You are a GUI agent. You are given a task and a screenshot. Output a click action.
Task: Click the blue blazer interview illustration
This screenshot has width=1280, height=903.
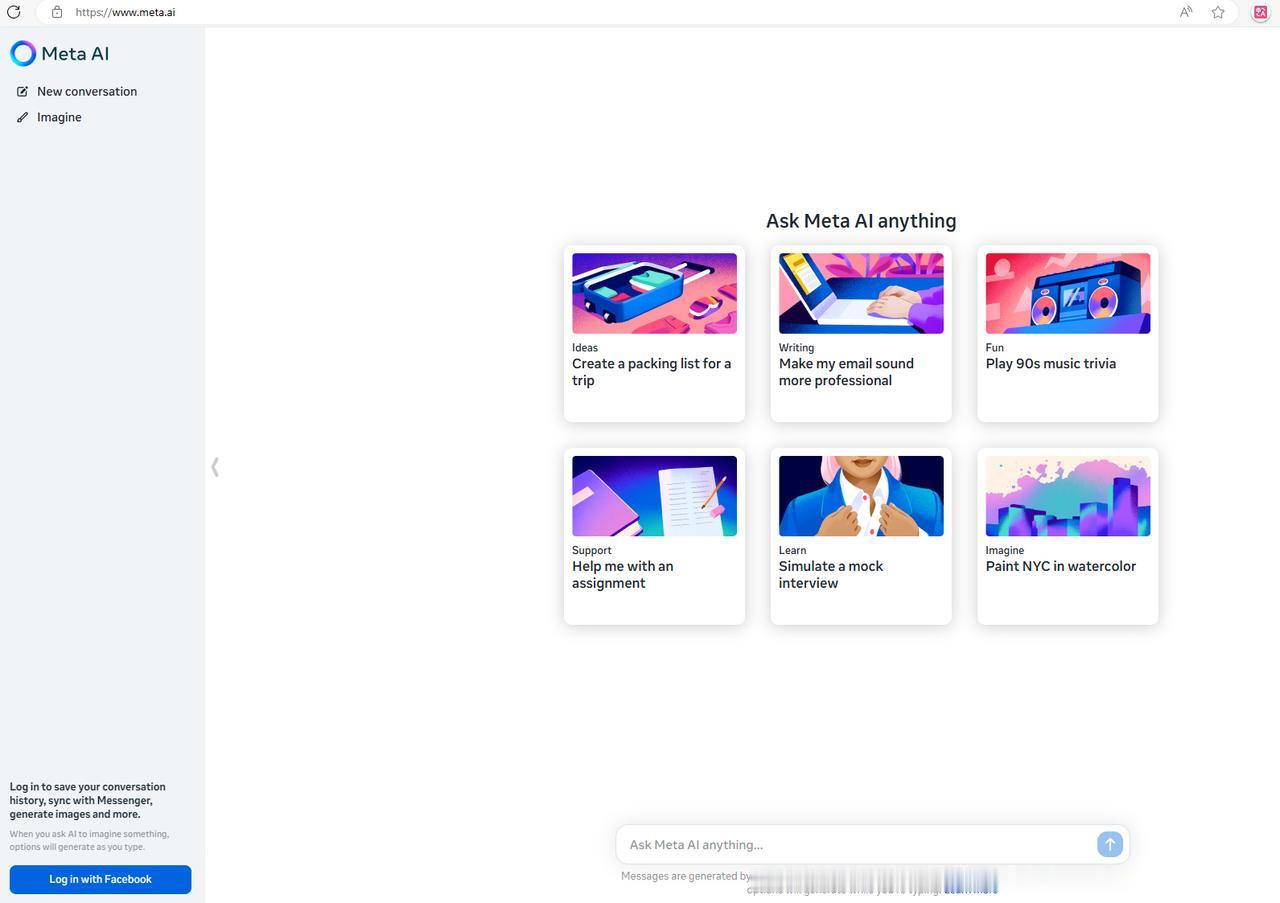(861, 496)
